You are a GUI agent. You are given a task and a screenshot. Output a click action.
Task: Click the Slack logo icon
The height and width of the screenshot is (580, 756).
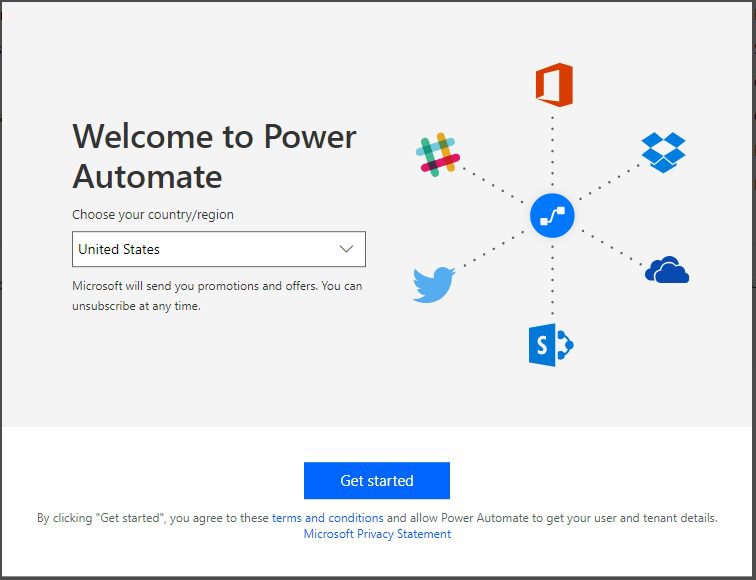tap(437, 154)
